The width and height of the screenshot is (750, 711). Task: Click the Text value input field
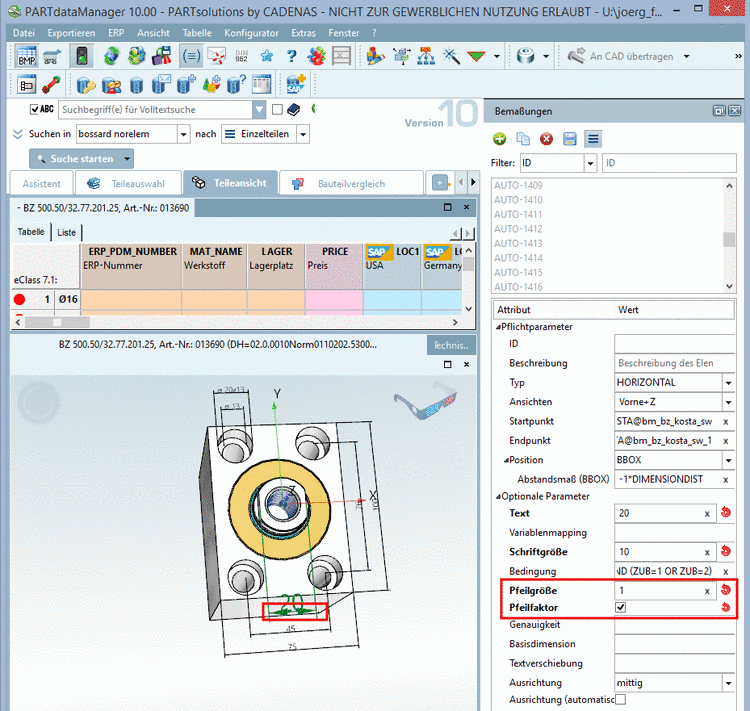(x=658, y=513)
